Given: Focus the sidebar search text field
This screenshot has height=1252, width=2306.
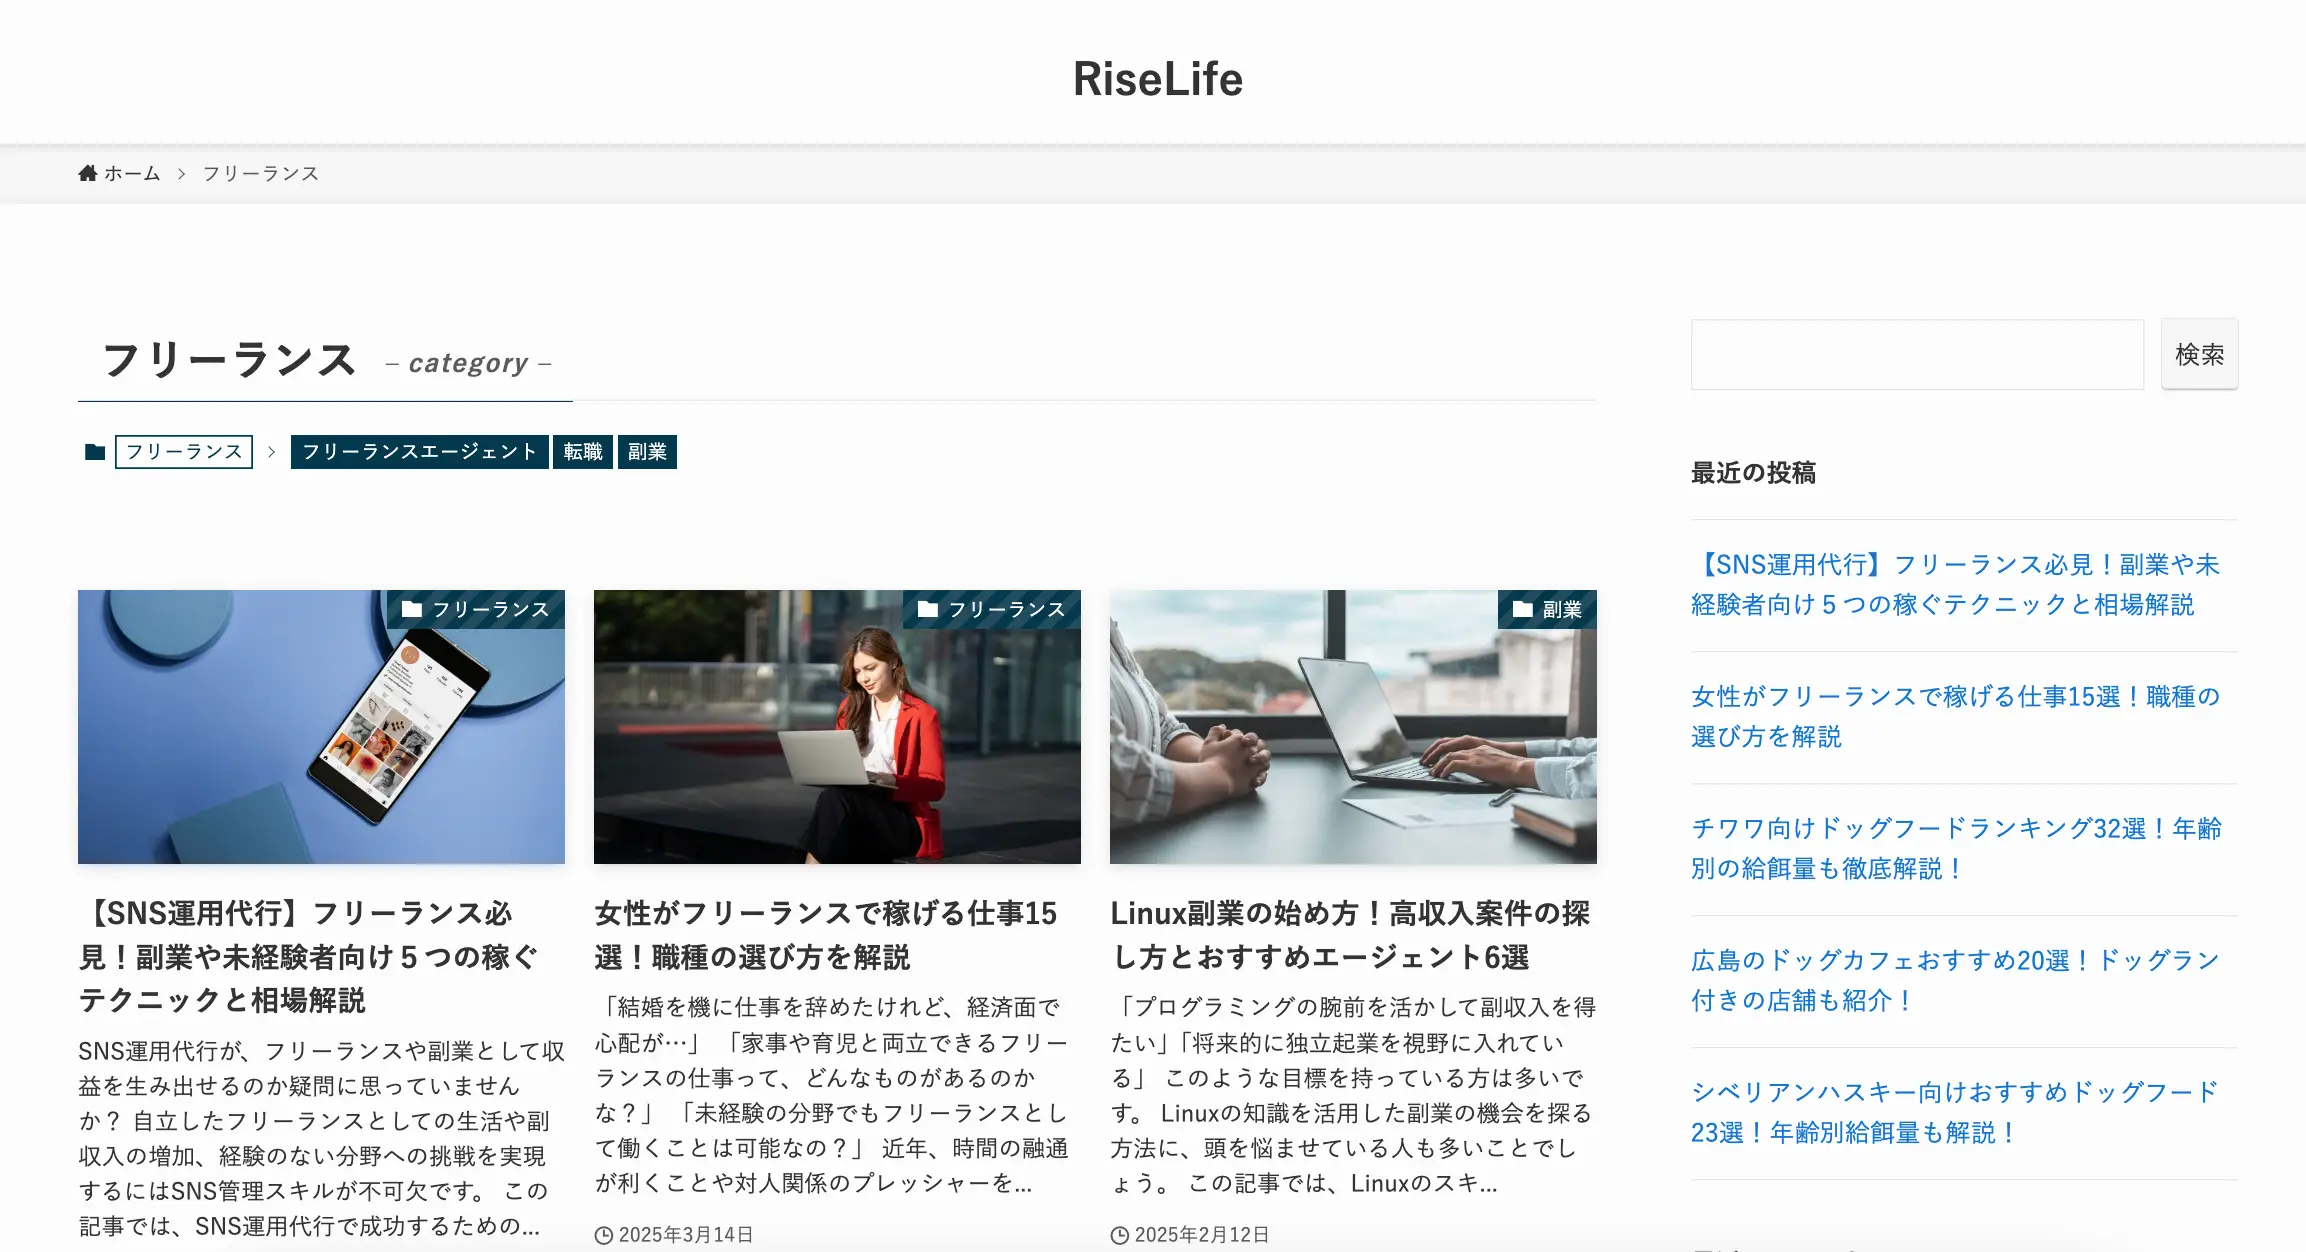Looking at the screenshot, I should tap(1917, 355).
